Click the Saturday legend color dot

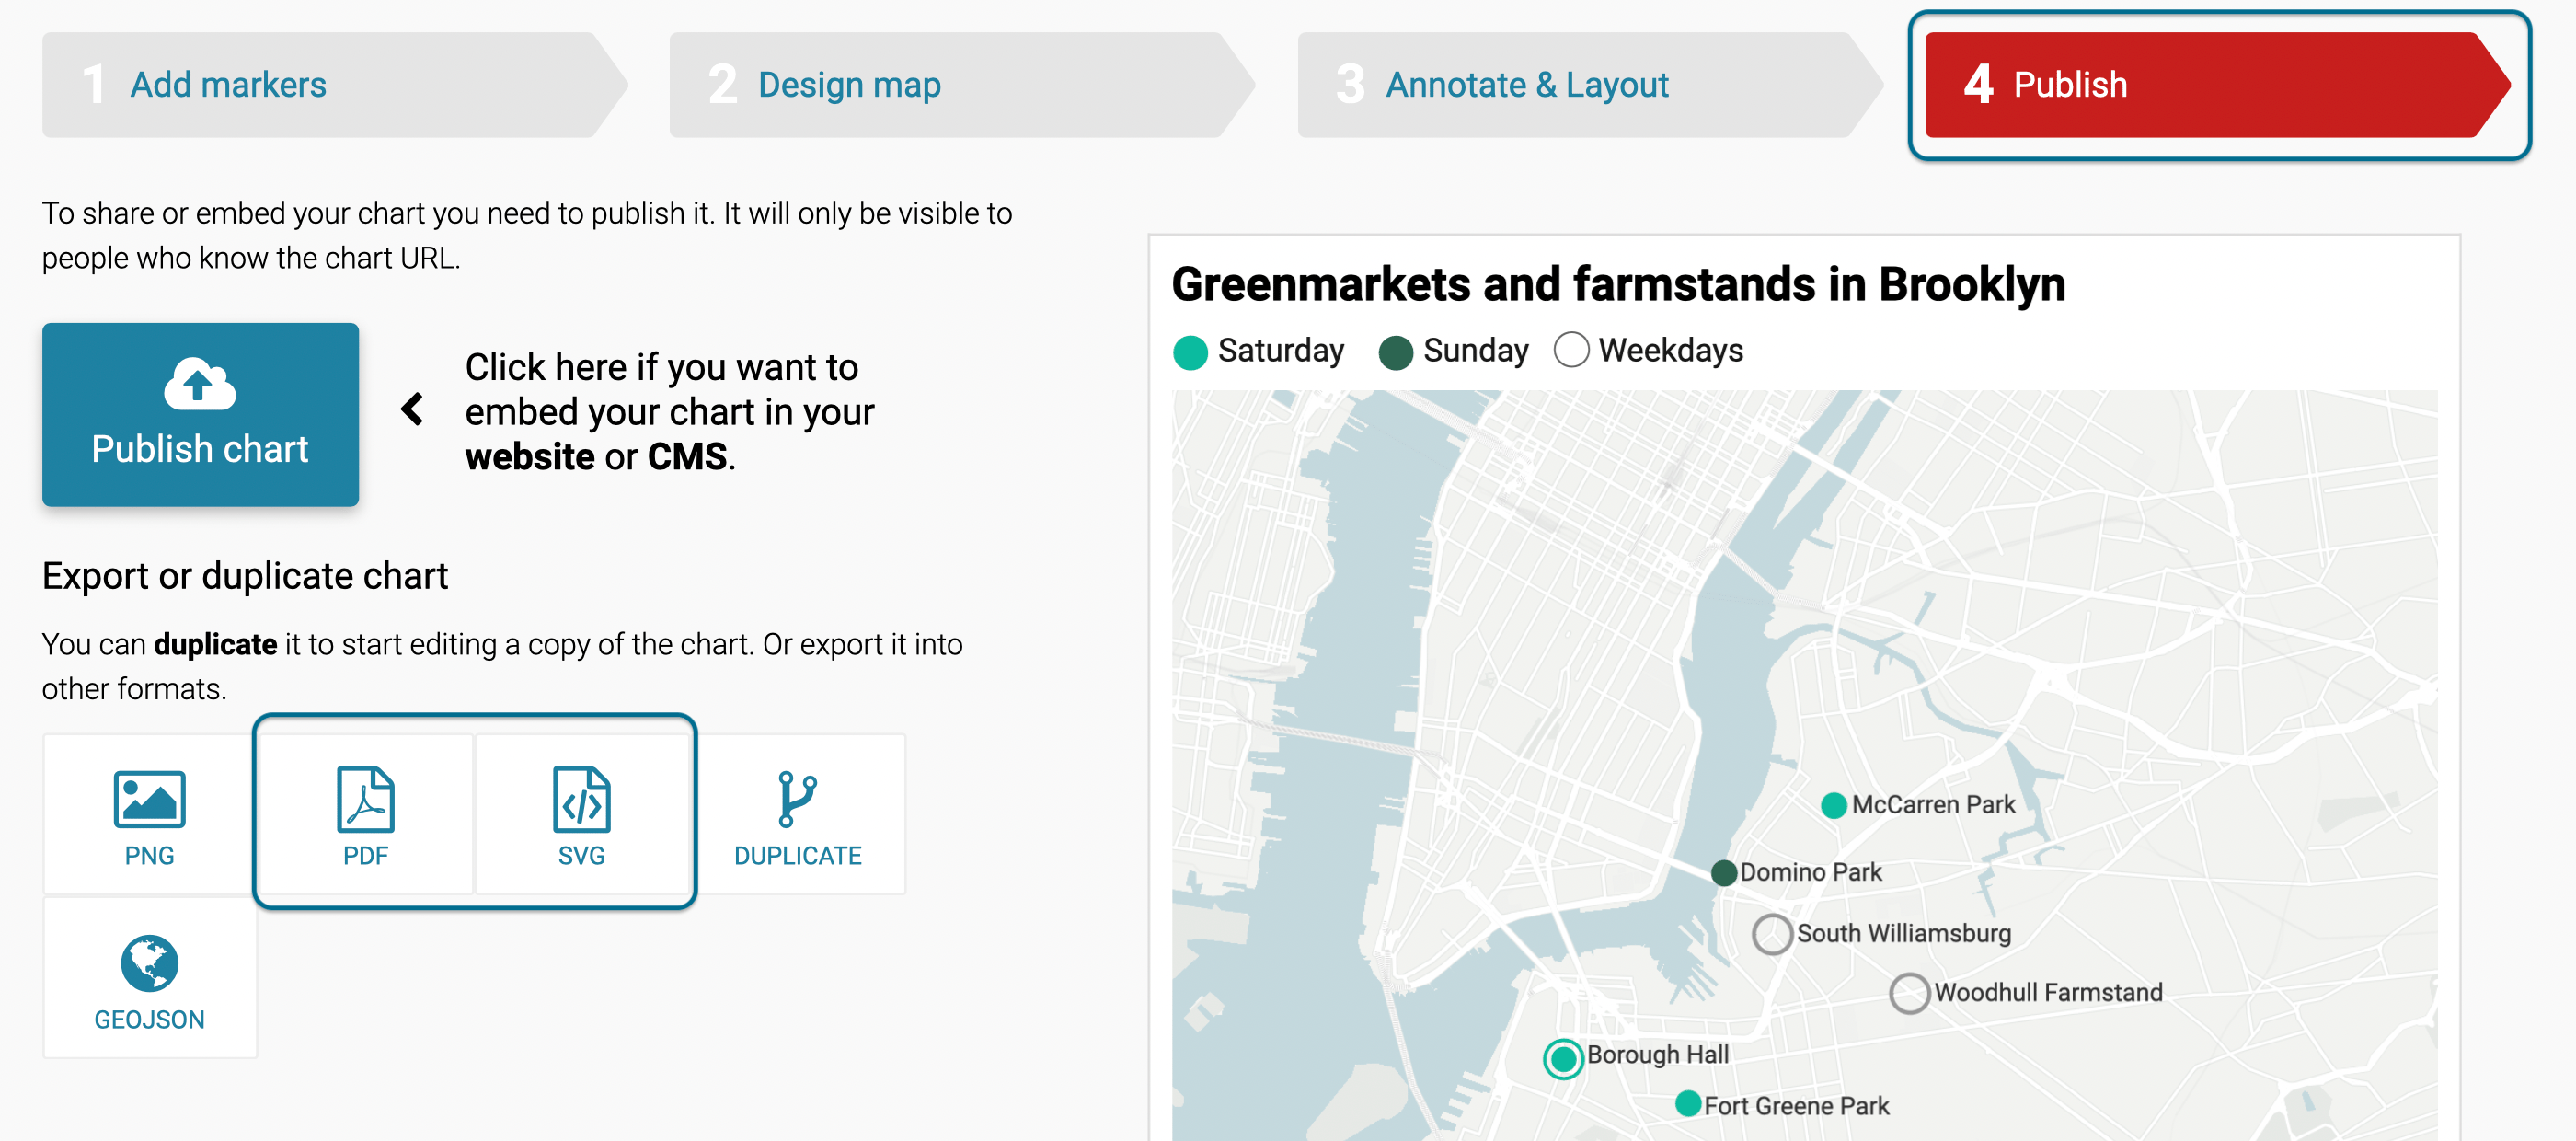click(1190, 352)
